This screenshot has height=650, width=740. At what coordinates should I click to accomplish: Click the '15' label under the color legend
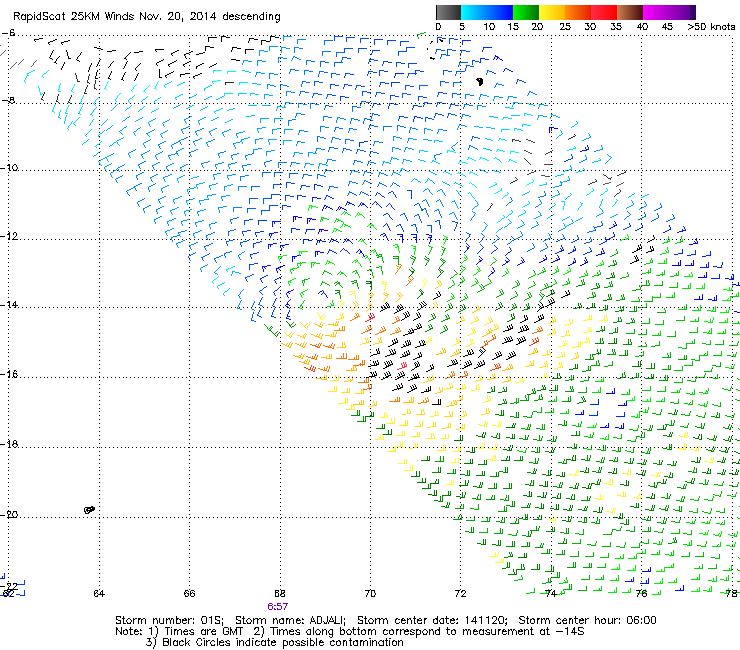tap(513, 26)
